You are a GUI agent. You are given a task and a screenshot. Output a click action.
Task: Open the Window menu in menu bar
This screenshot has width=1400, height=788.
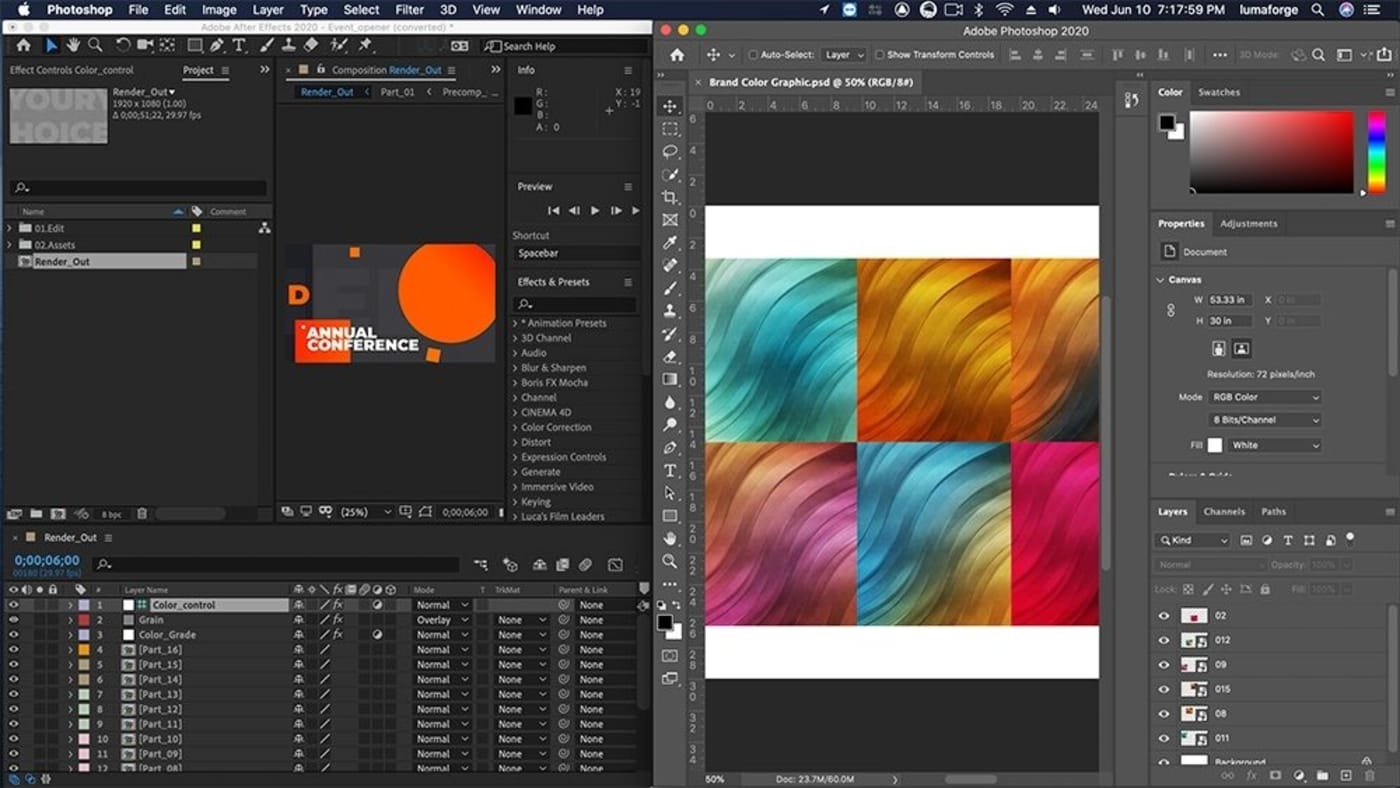pyautogui.click(x=538, y=10)
